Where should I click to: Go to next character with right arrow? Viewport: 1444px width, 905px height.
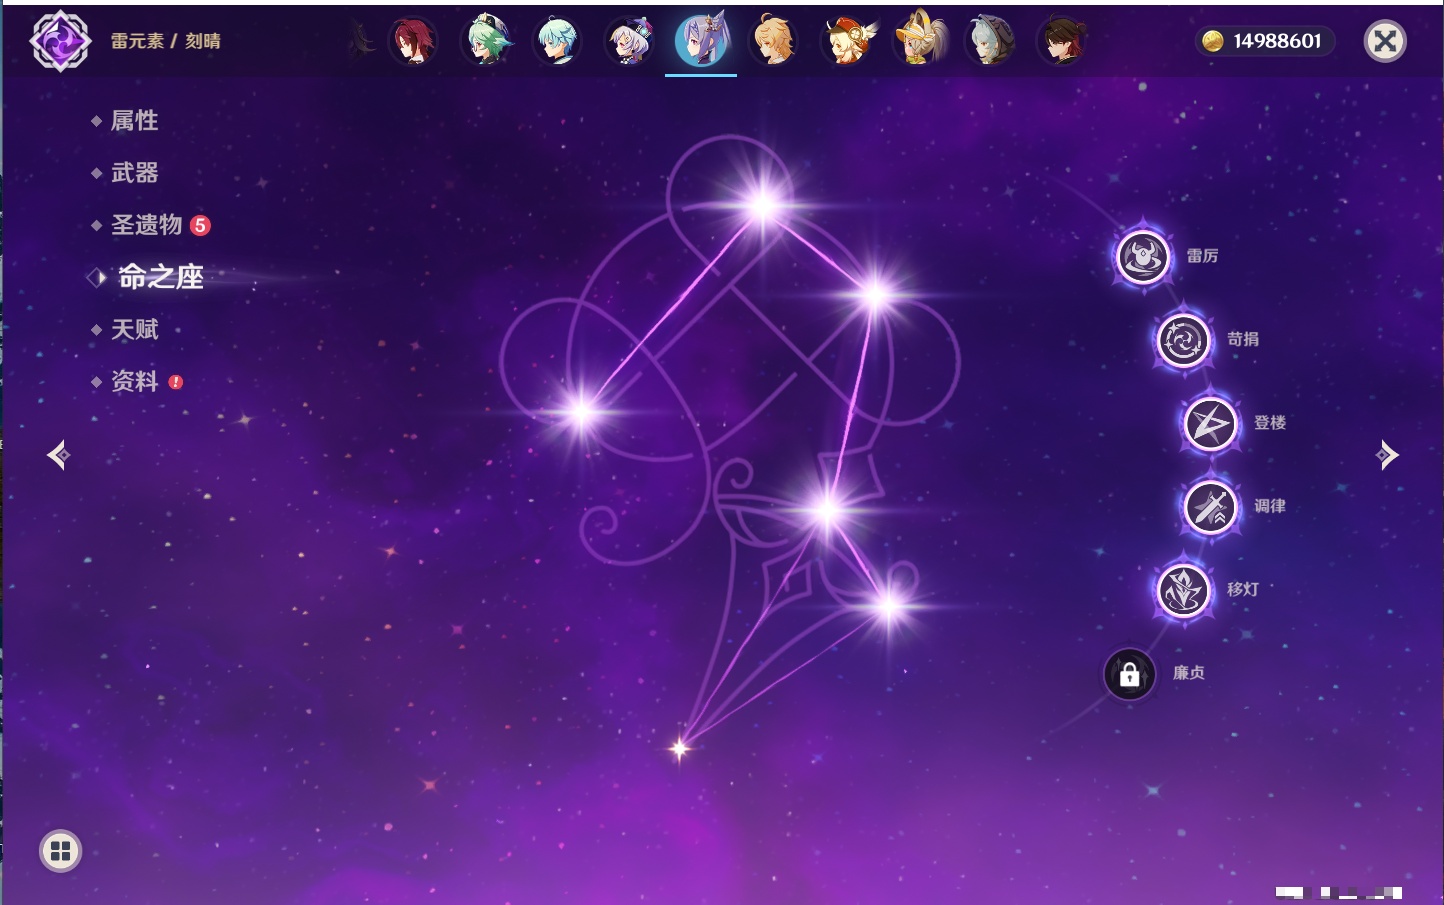(1387, 455)
